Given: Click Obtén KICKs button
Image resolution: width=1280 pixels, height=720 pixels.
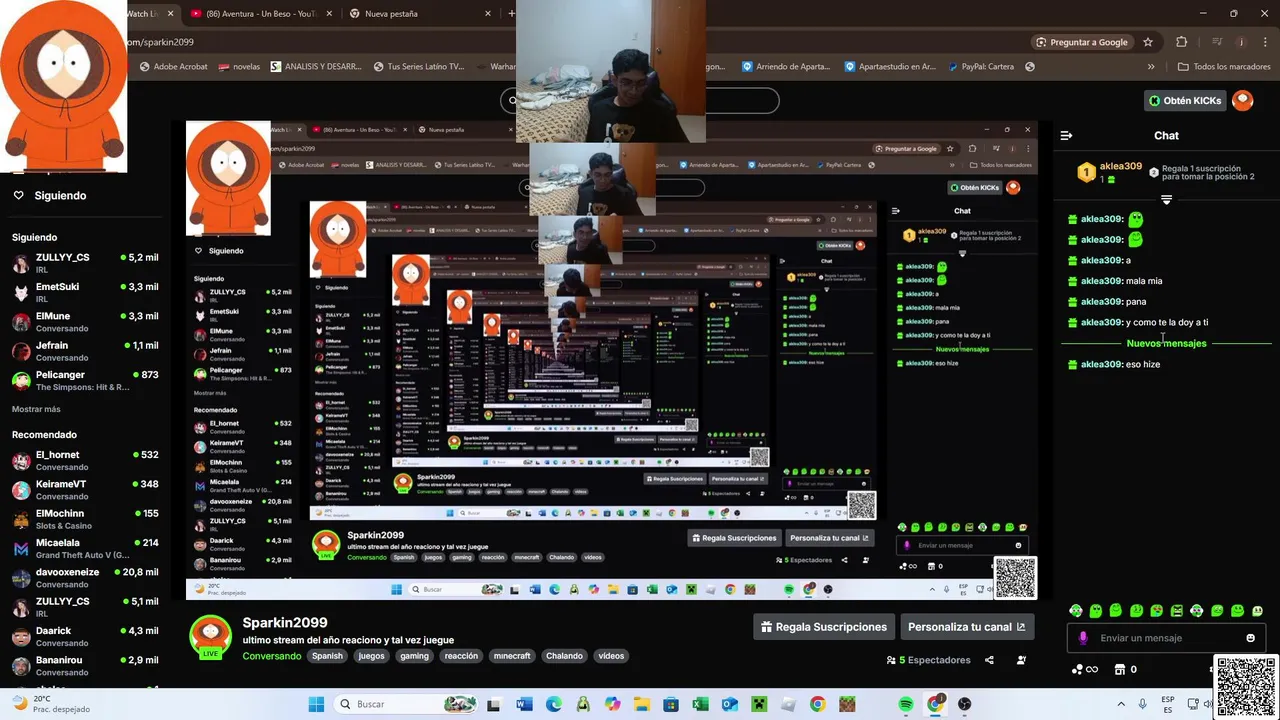Looking at the screenshot, I should [x=1185, y=100].
